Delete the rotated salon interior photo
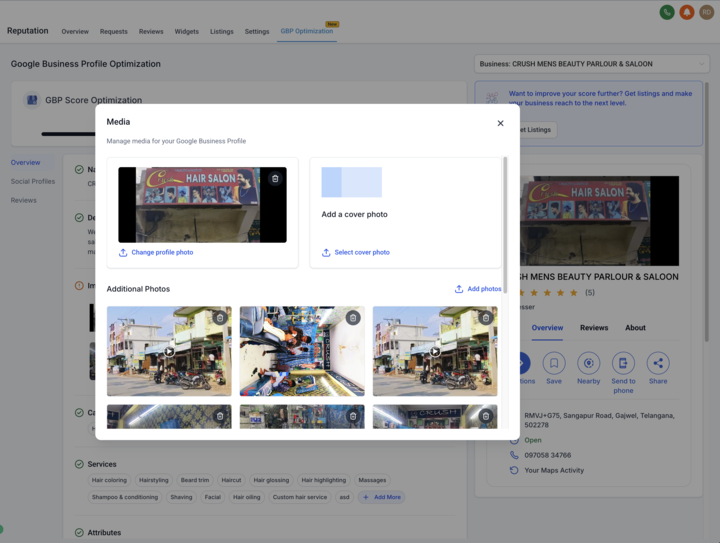720x543 pixels. 353,318
